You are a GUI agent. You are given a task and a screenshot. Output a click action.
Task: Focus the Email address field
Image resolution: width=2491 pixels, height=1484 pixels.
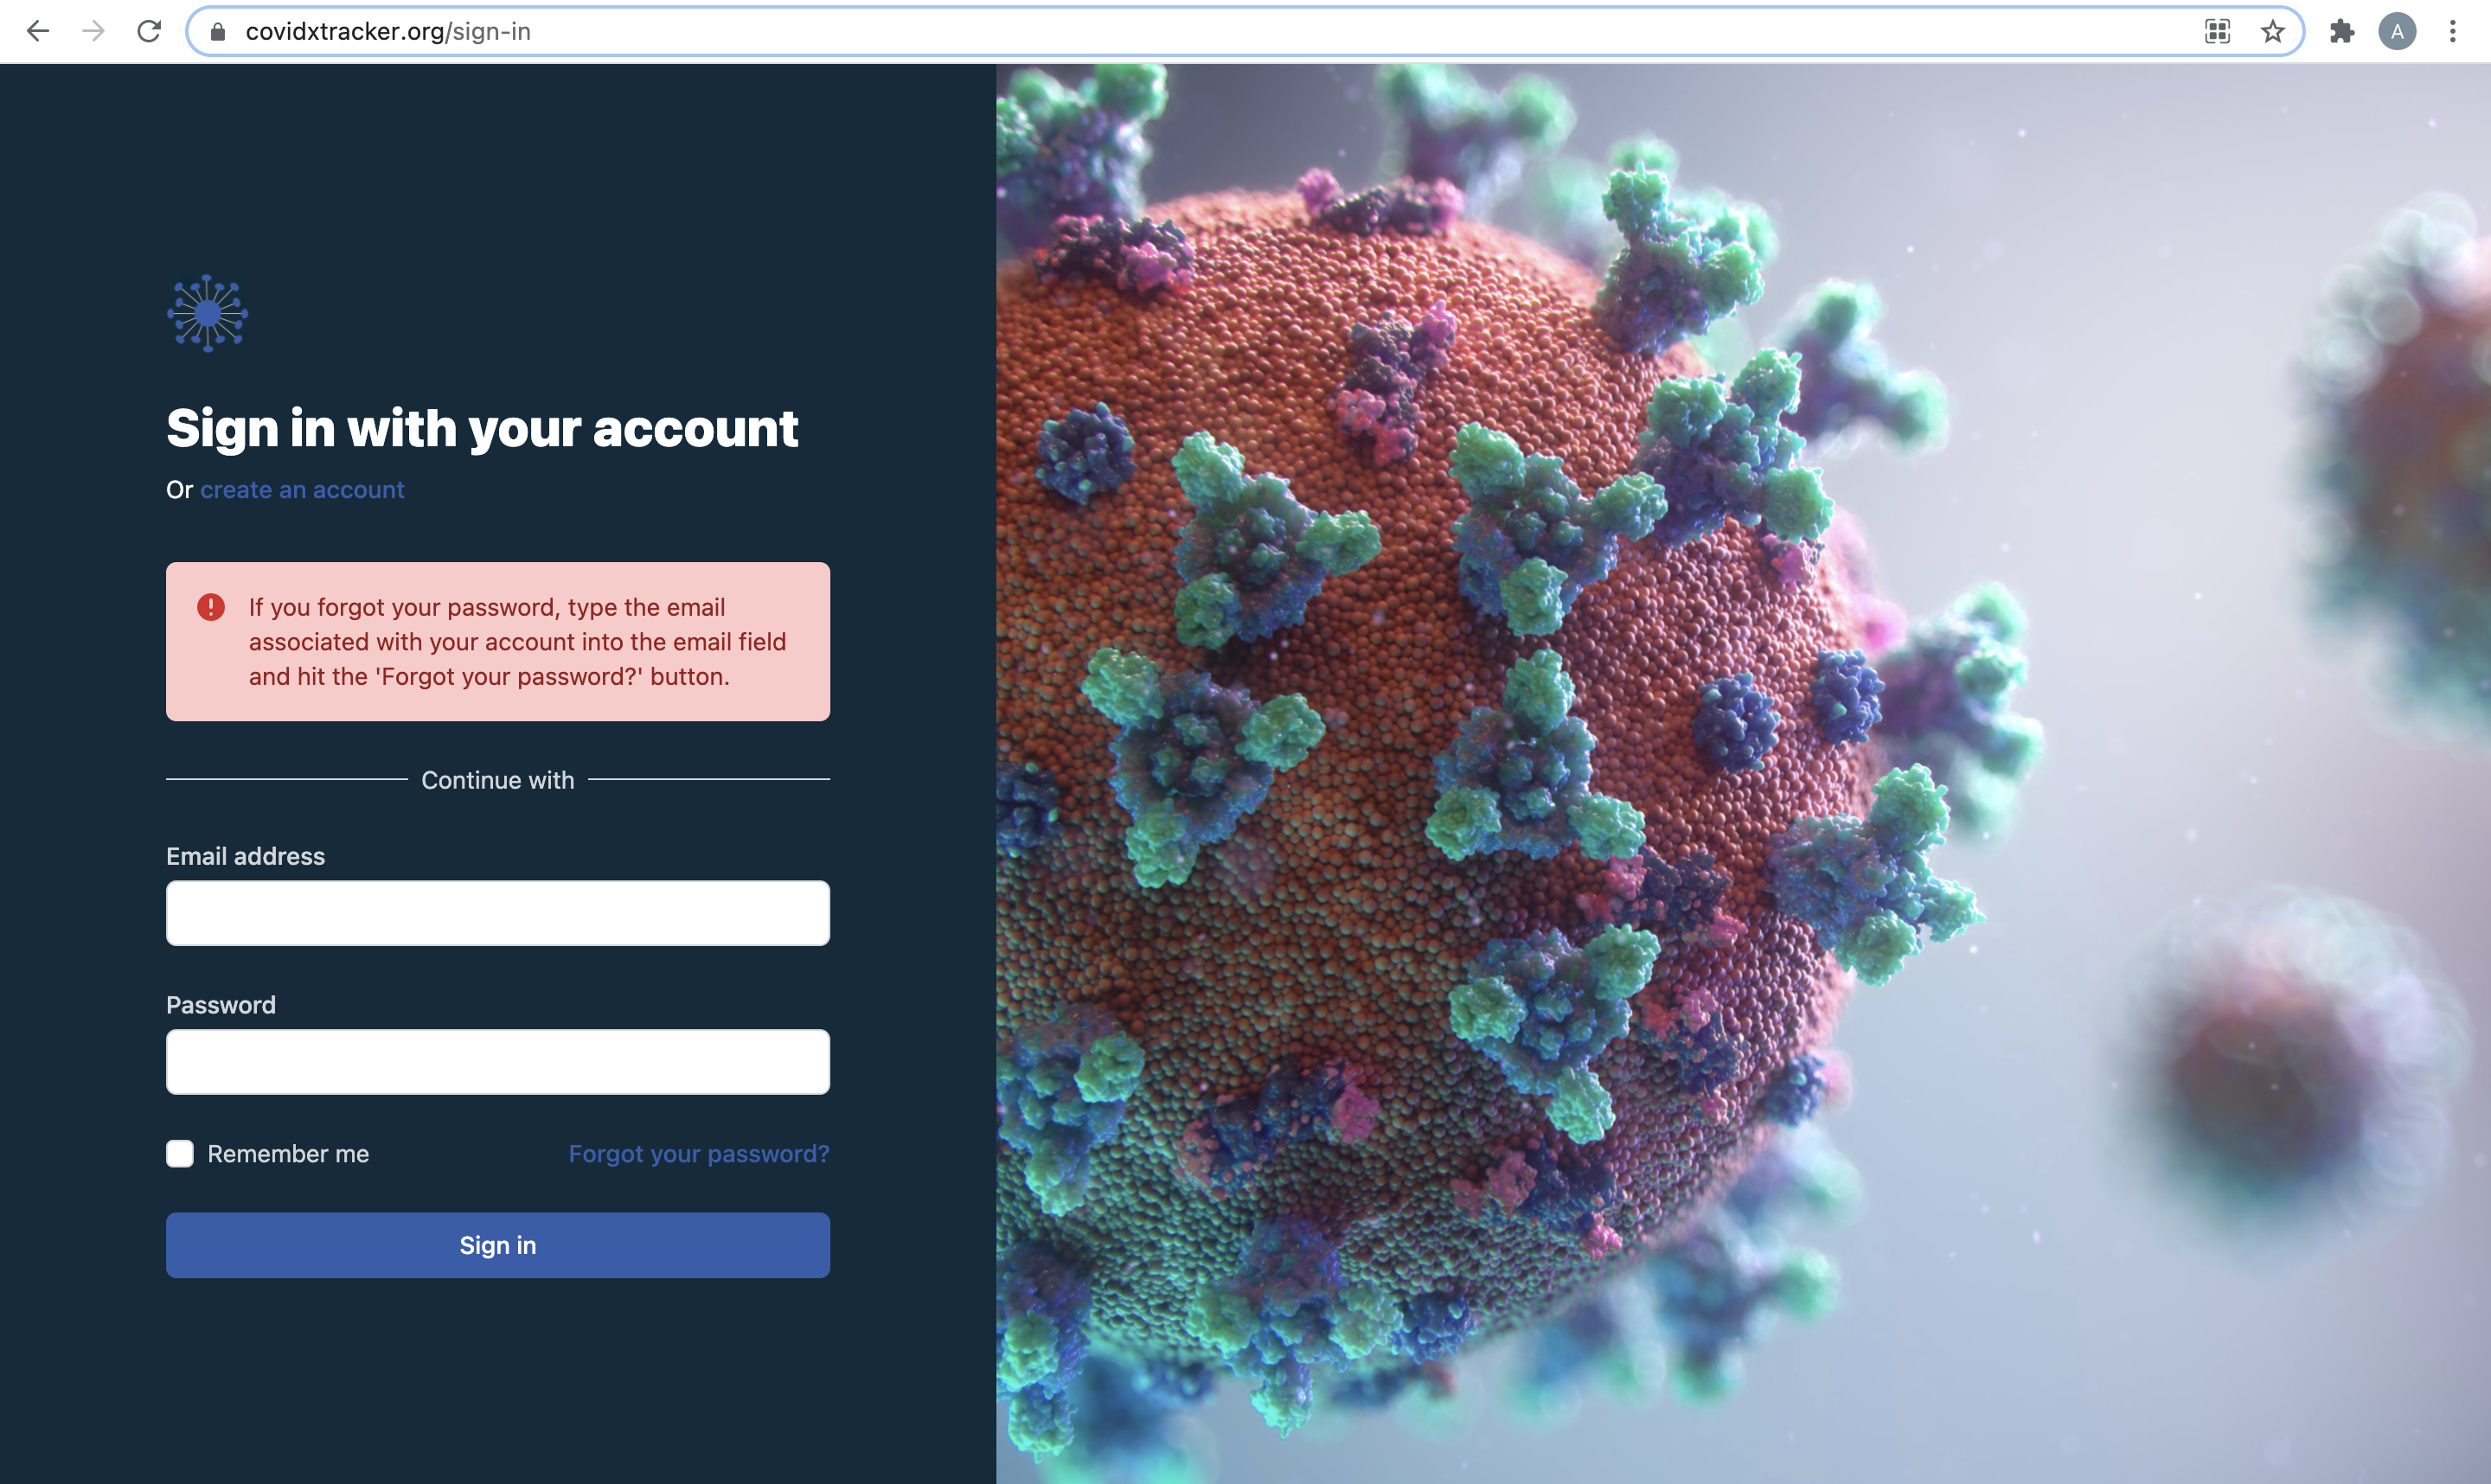497,913
